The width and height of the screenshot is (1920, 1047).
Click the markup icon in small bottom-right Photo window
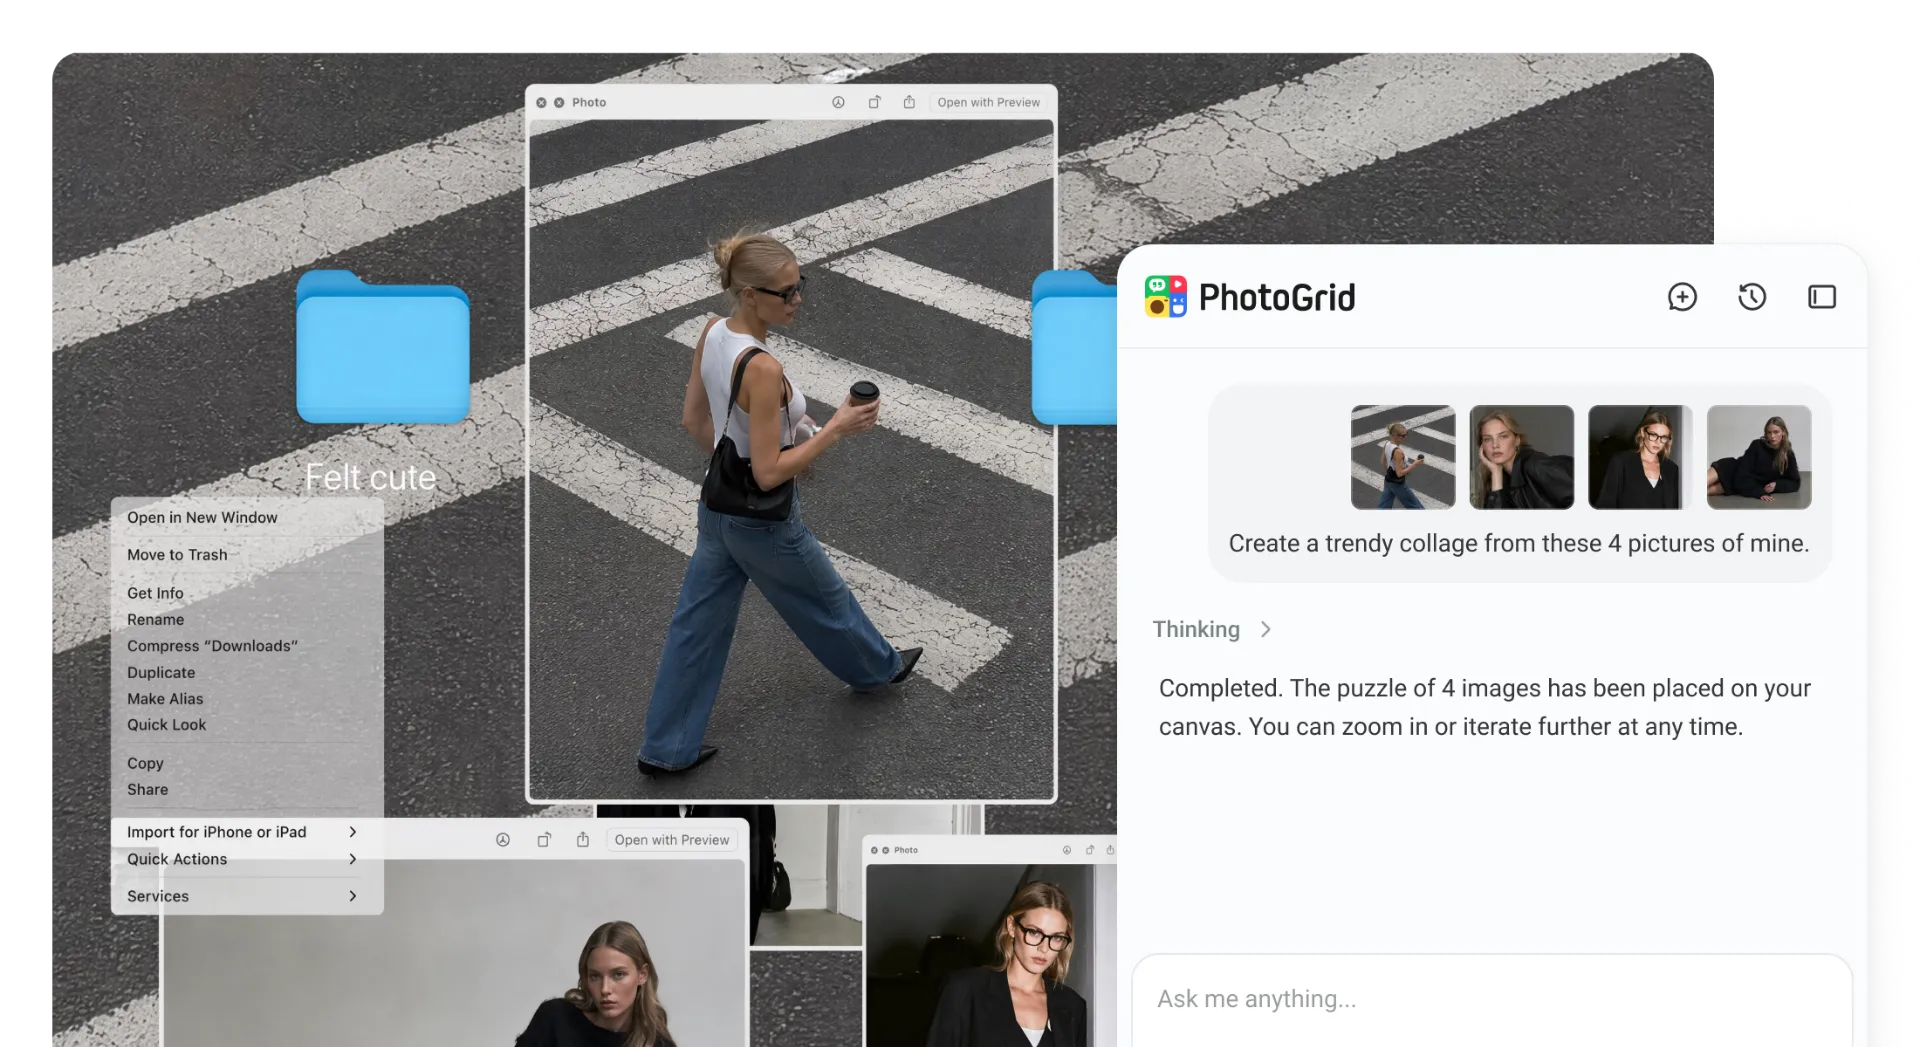(1067, 850)
